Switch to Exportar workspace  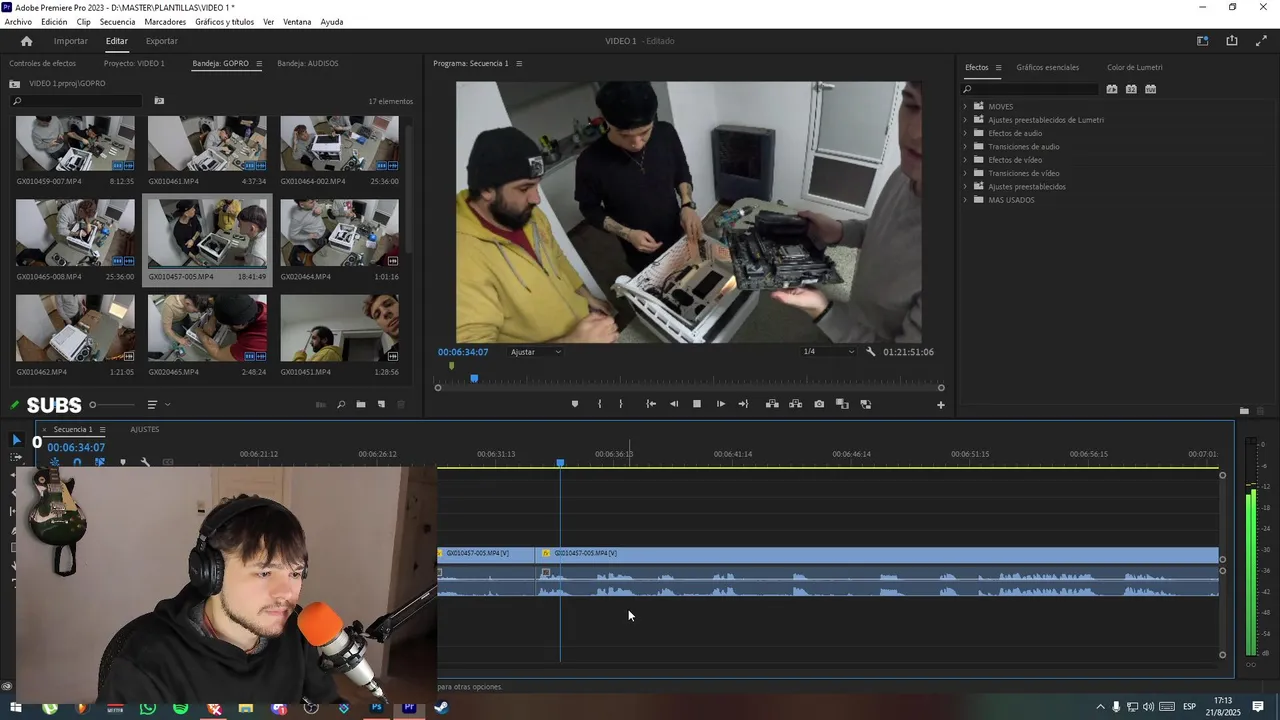(x=161, y=41)
